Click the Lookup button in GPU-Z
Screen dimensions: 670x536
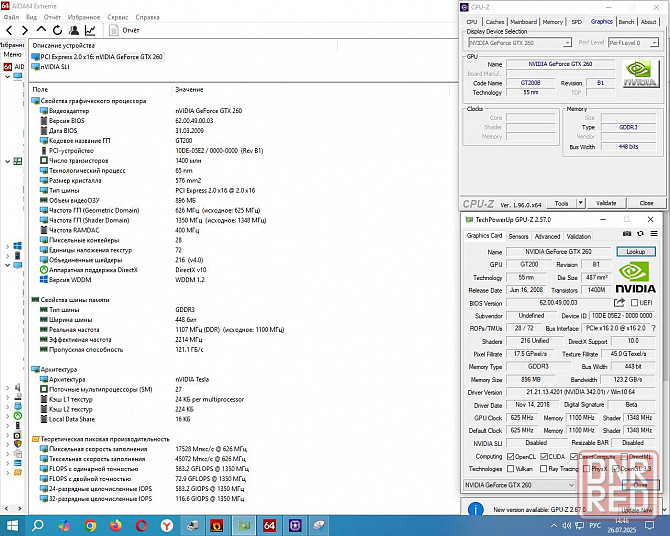(636, 251)
